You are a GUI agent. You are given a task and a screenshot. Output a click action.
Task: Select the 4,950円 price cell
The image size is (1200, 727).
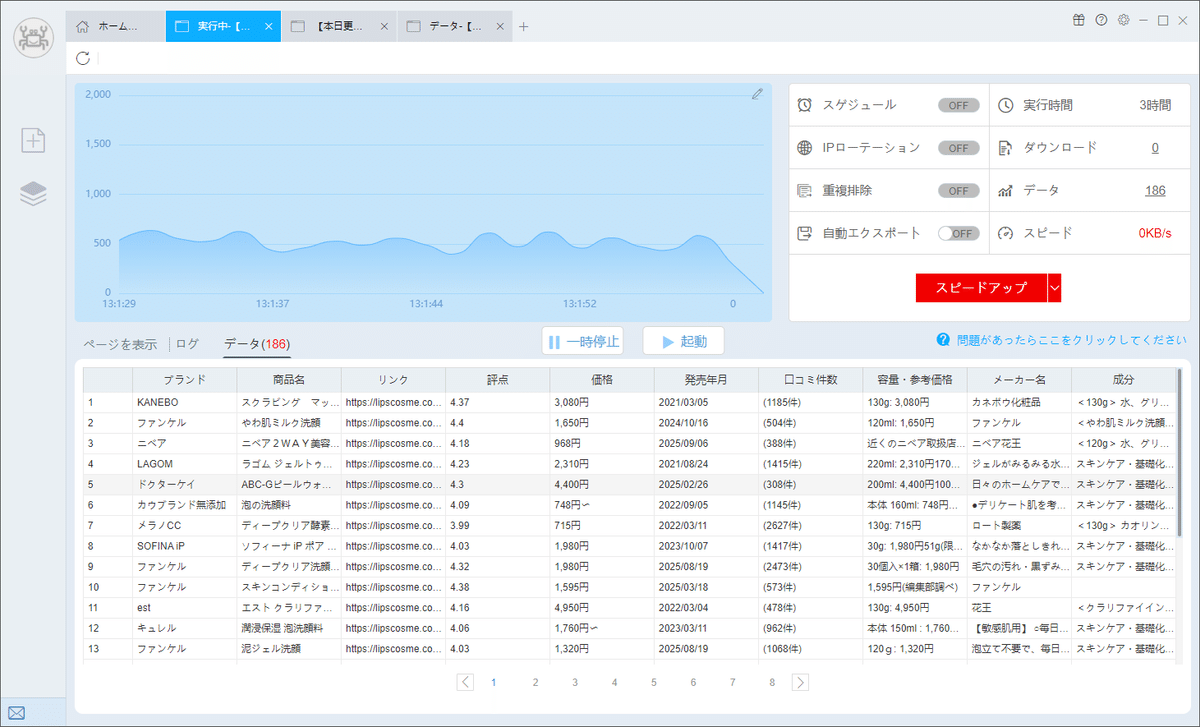click(x=602, y=607)
